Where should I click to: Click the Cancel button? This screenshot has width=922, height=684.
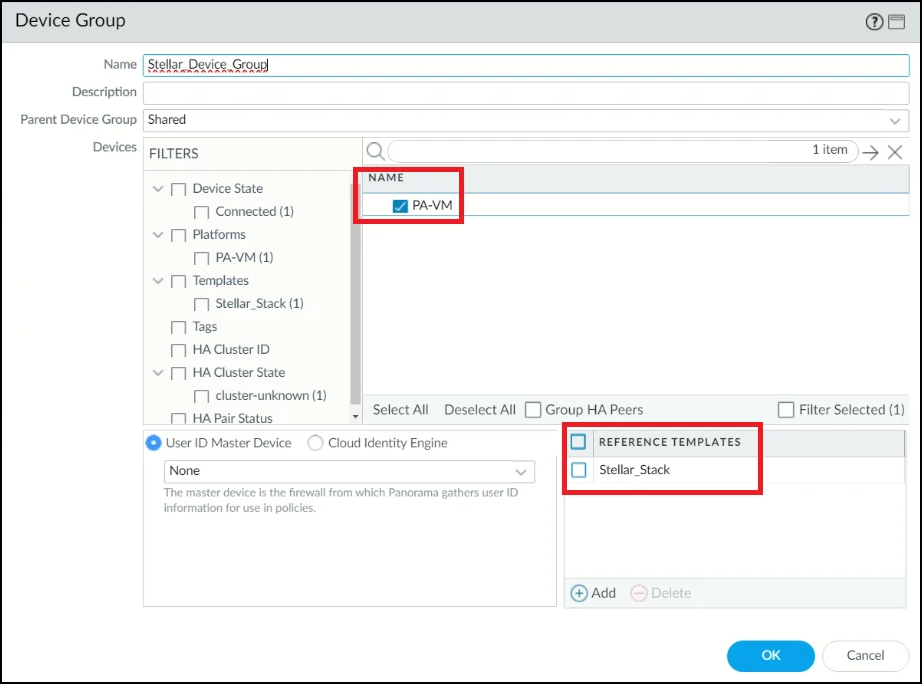(865, 656)
